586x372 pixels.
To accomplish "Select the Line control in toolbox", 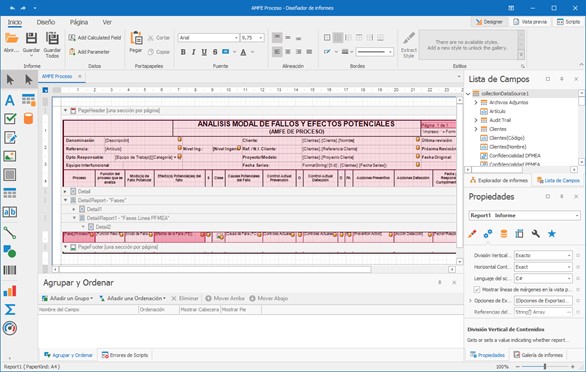I will [10, 233].
